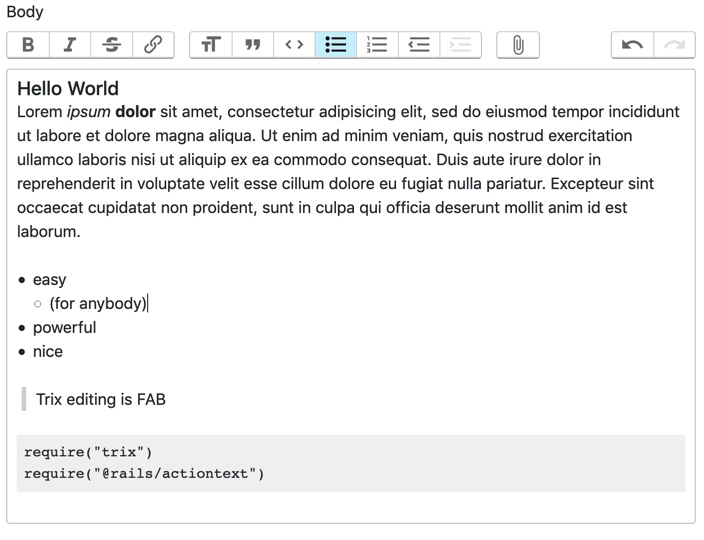Insert a link with the chain icon
The image size is (704, 540).
153,45
